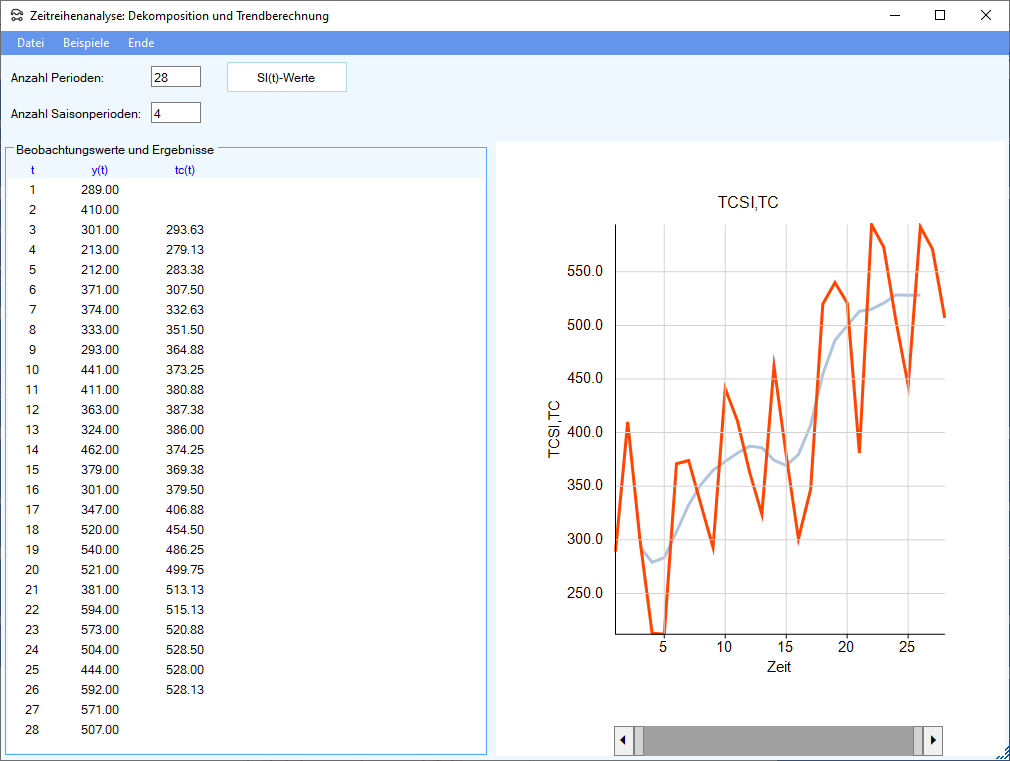The width and height of the screenshot is (1010, 761).
Task: Click the chart scrollbar right arrow
Action: click(933, 741)
